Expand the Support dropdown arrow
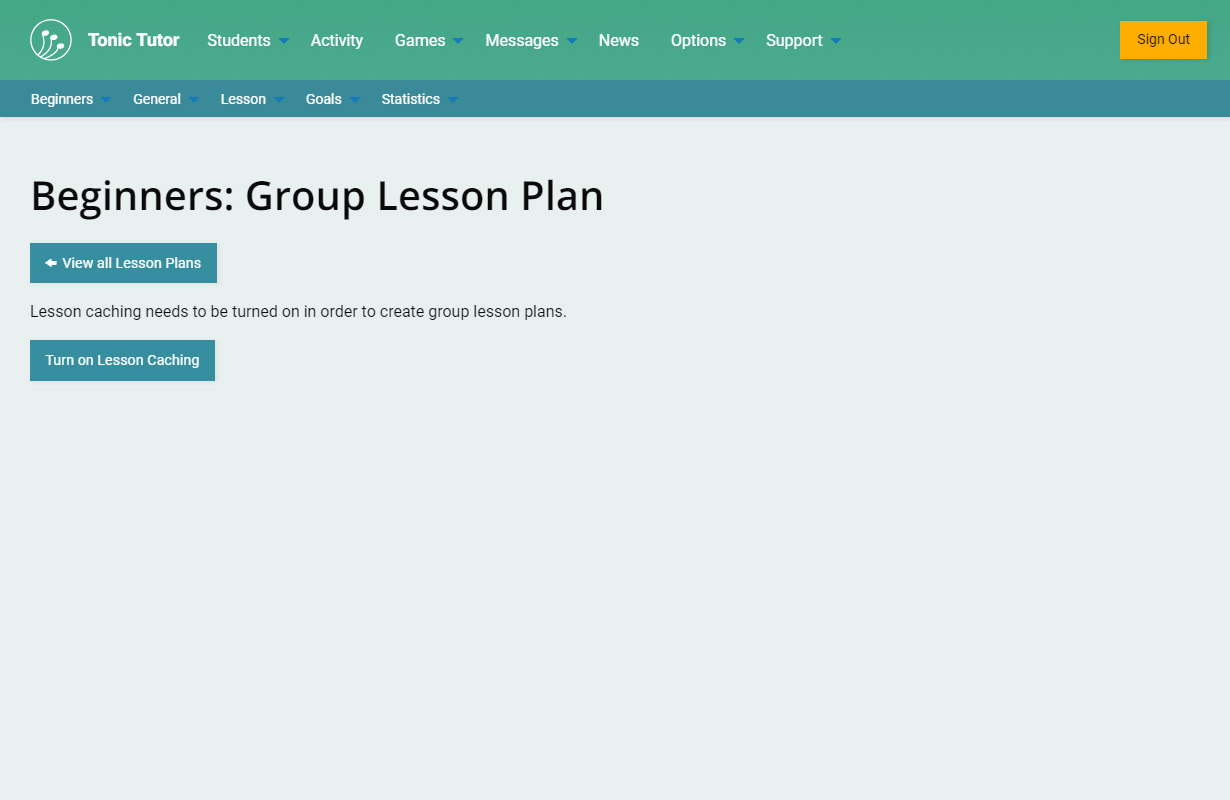 tap(836, 41)
